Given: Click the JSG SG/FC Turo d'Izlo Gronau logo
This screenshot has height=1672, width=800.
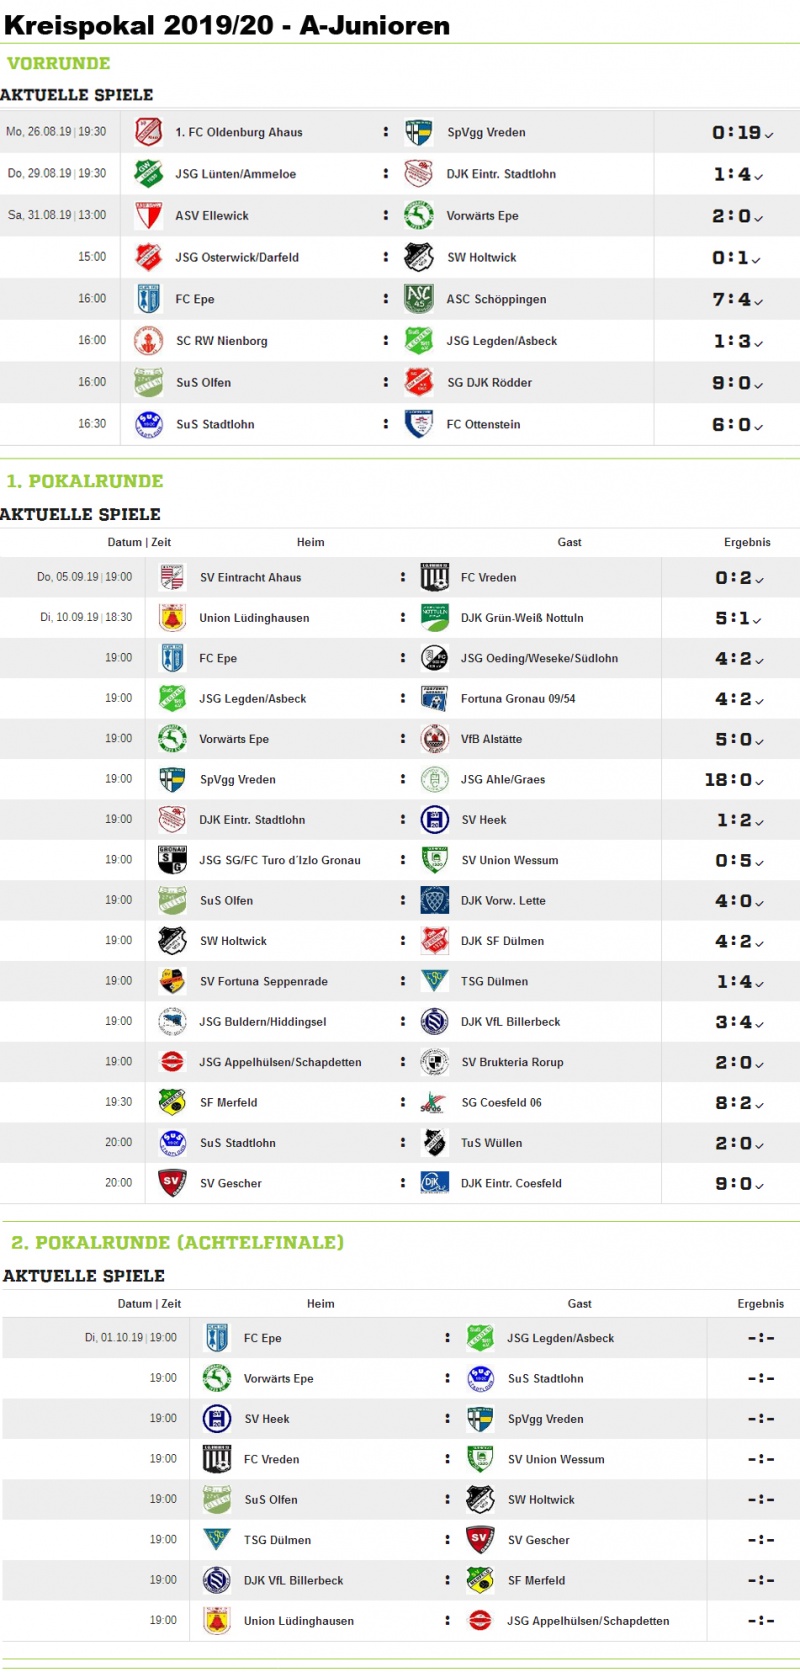Looking at the screenshot, I should [x=173, y=860].
